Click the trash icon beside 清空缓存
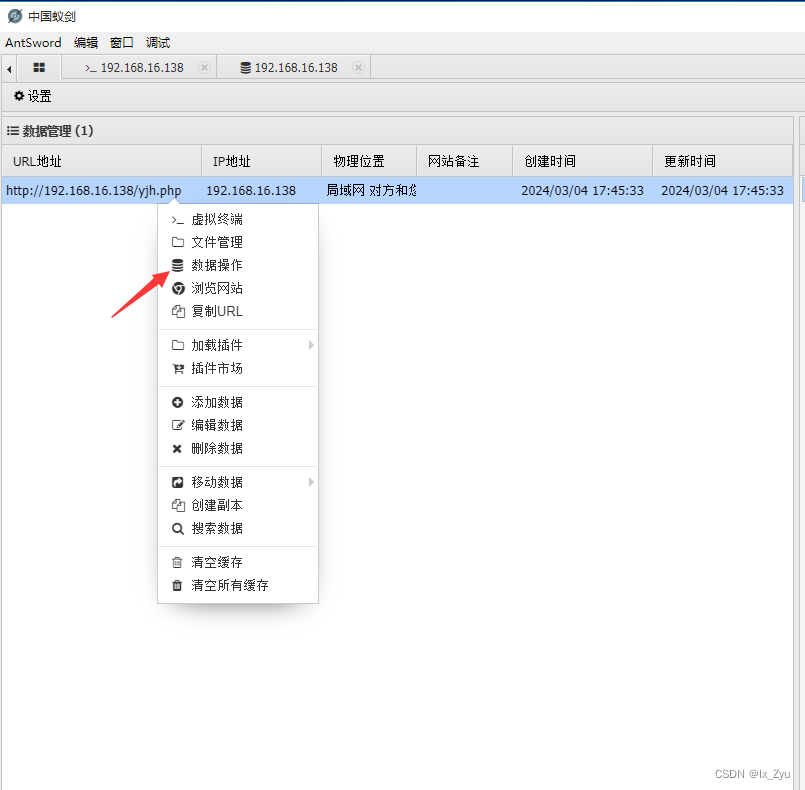805x790 pixels. coord(177,563)
